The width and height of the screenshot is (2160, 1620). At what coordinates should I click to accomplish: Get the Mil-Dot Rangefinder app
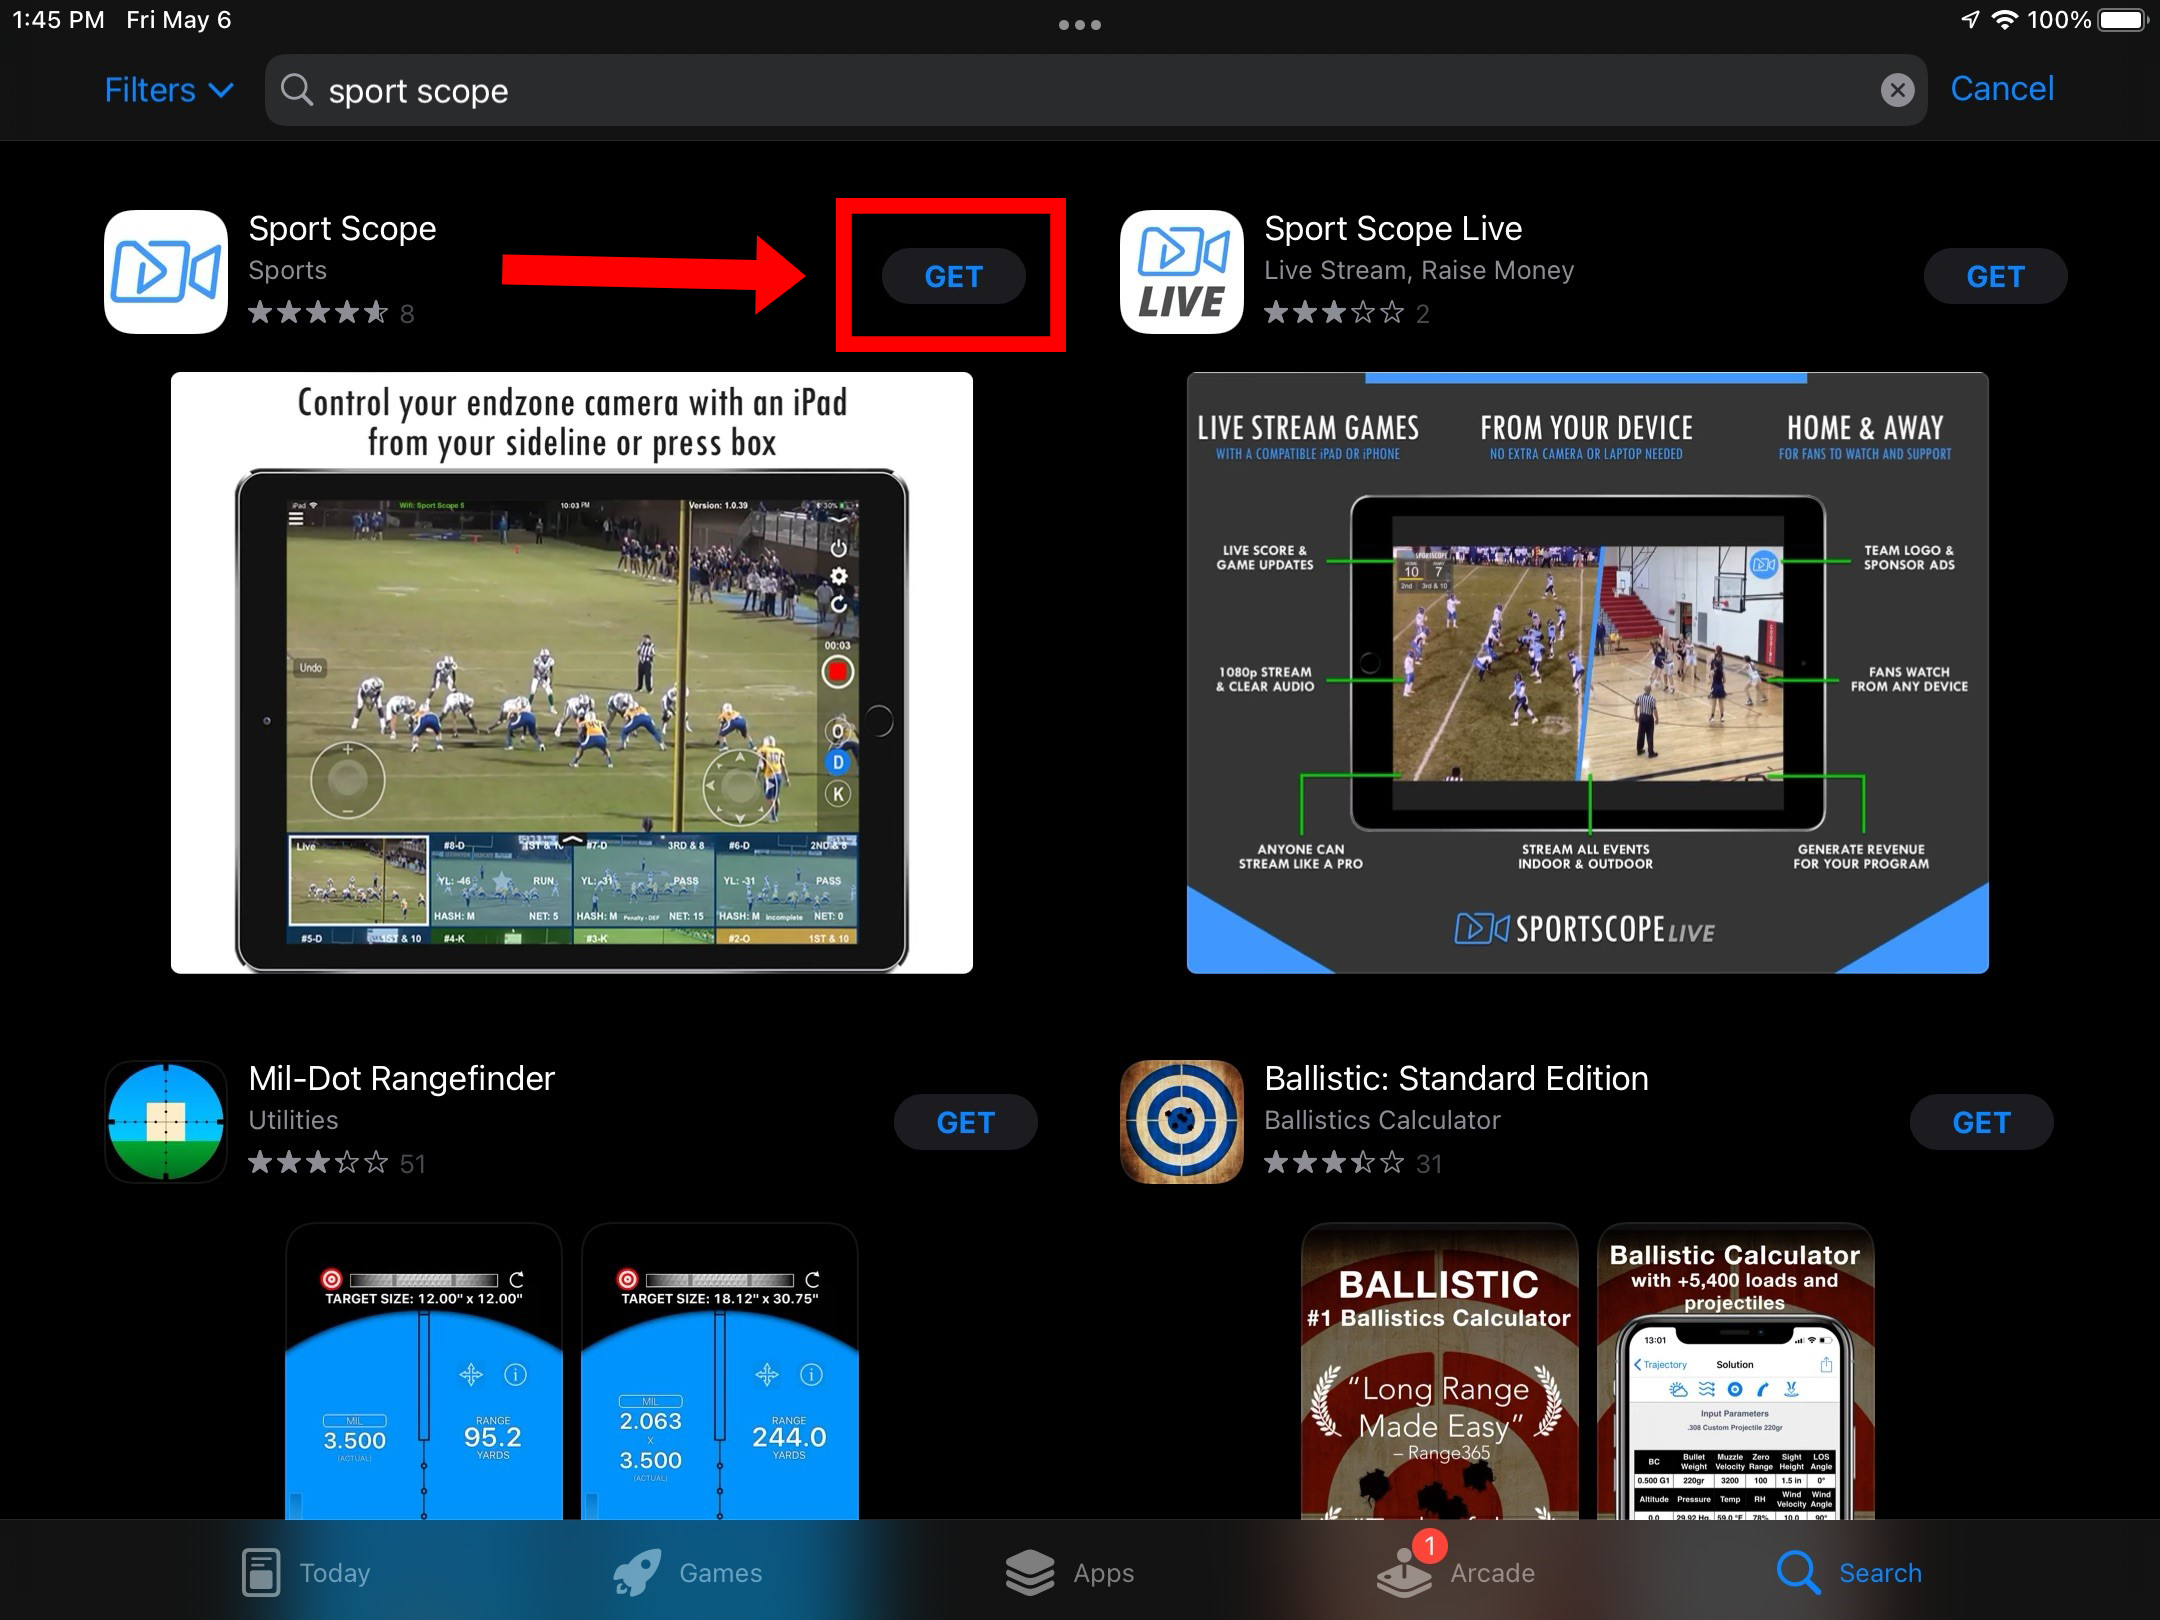pyautogui.click(x=966, y=1122)
